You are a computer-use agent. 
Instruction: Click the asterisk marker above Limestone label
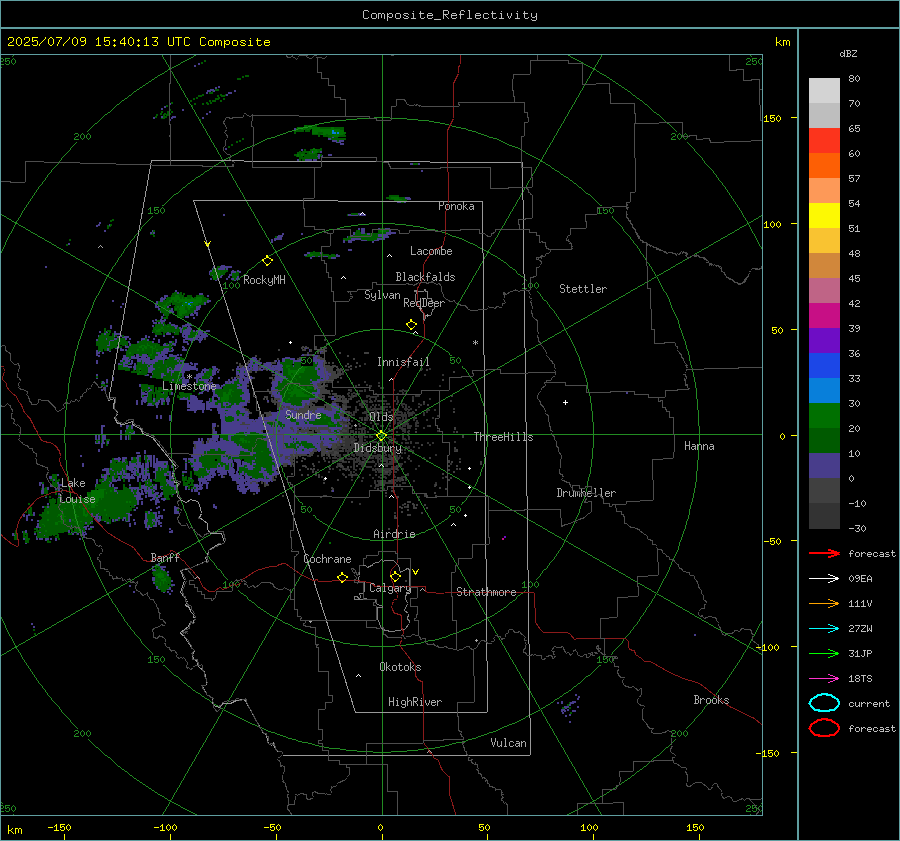click(x=189, y=377)
